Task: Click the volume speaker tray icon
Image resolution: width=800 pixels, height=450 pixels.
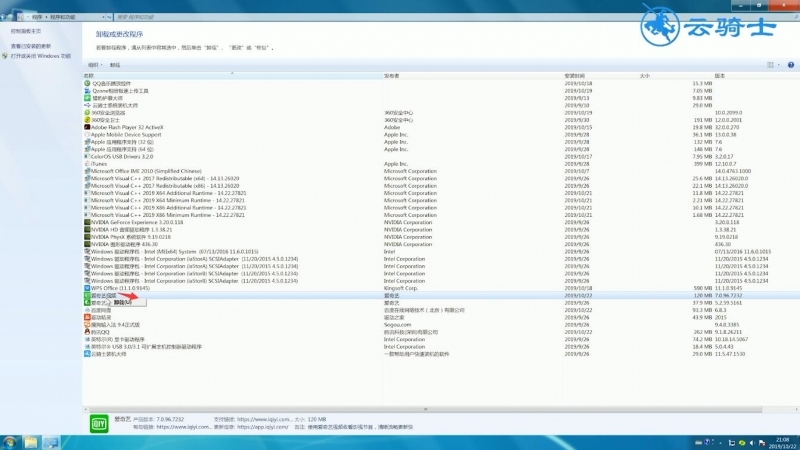Action: (752, 443)
